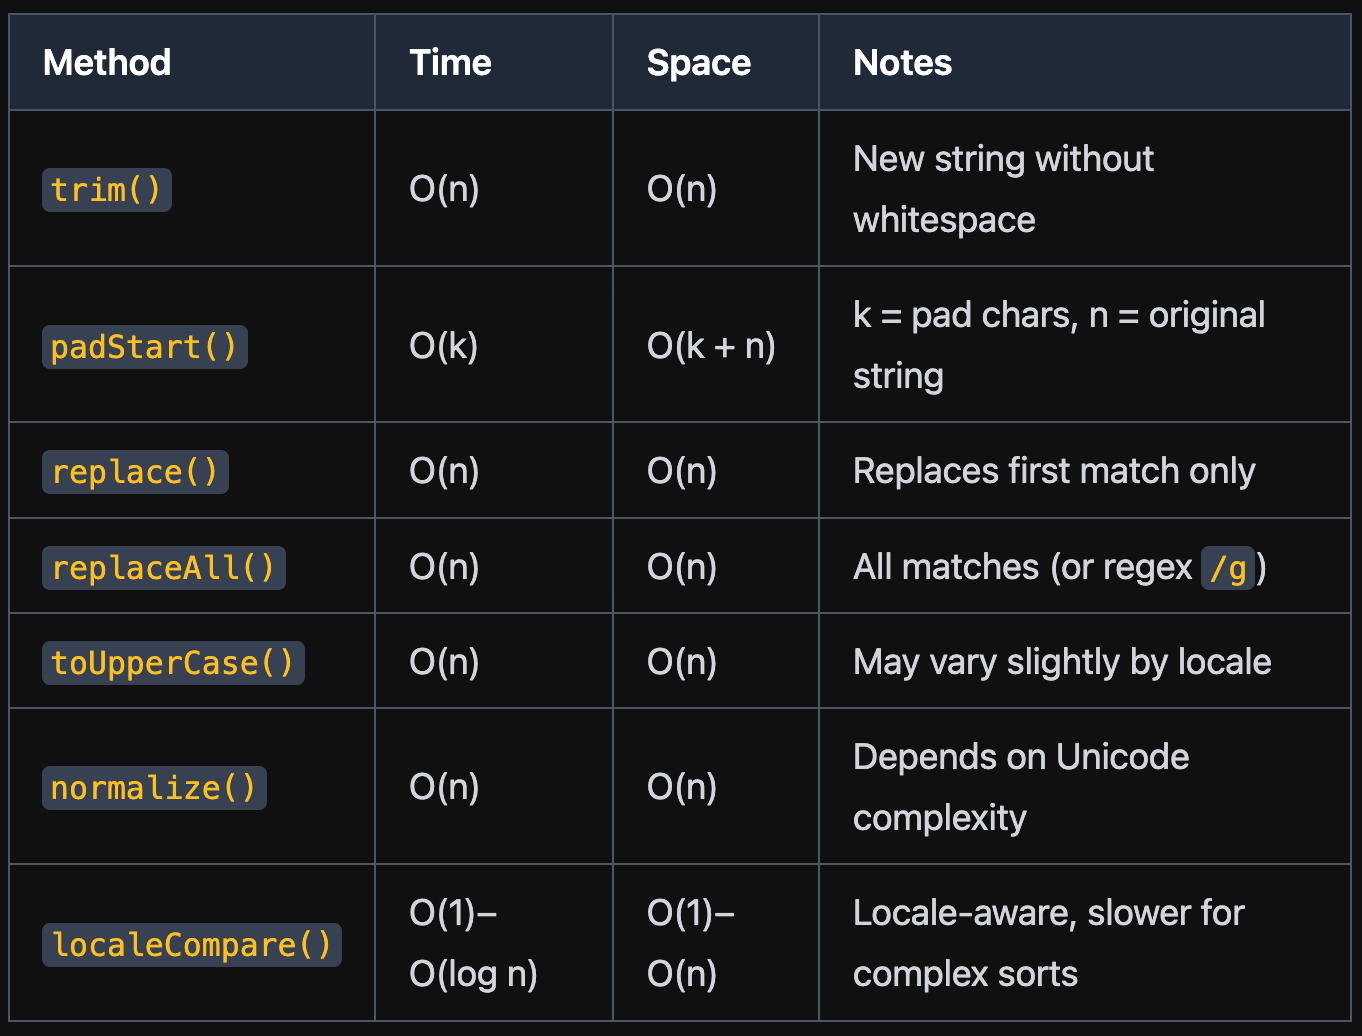Select 'Locale-aware, slower for complex sorts' note
The image size is (1362, 1036).
click(1049, 943)
